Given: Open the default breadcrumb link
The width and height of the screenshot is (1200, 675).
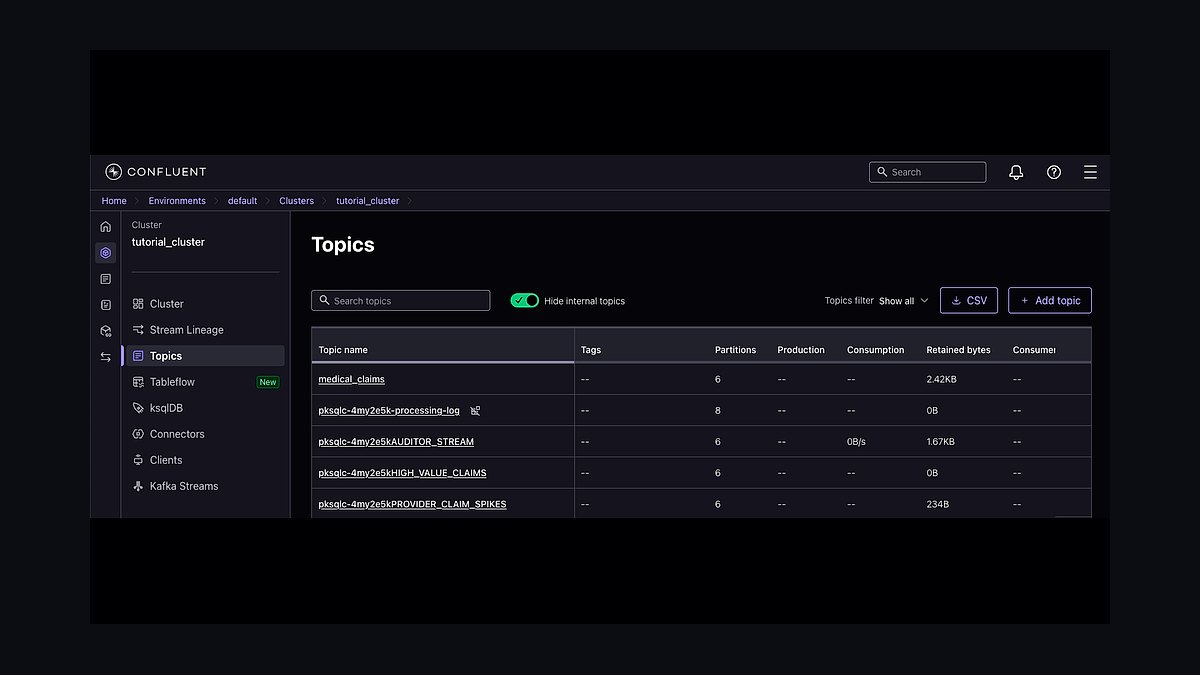Looking at the screenshot, I should point(242,201).
